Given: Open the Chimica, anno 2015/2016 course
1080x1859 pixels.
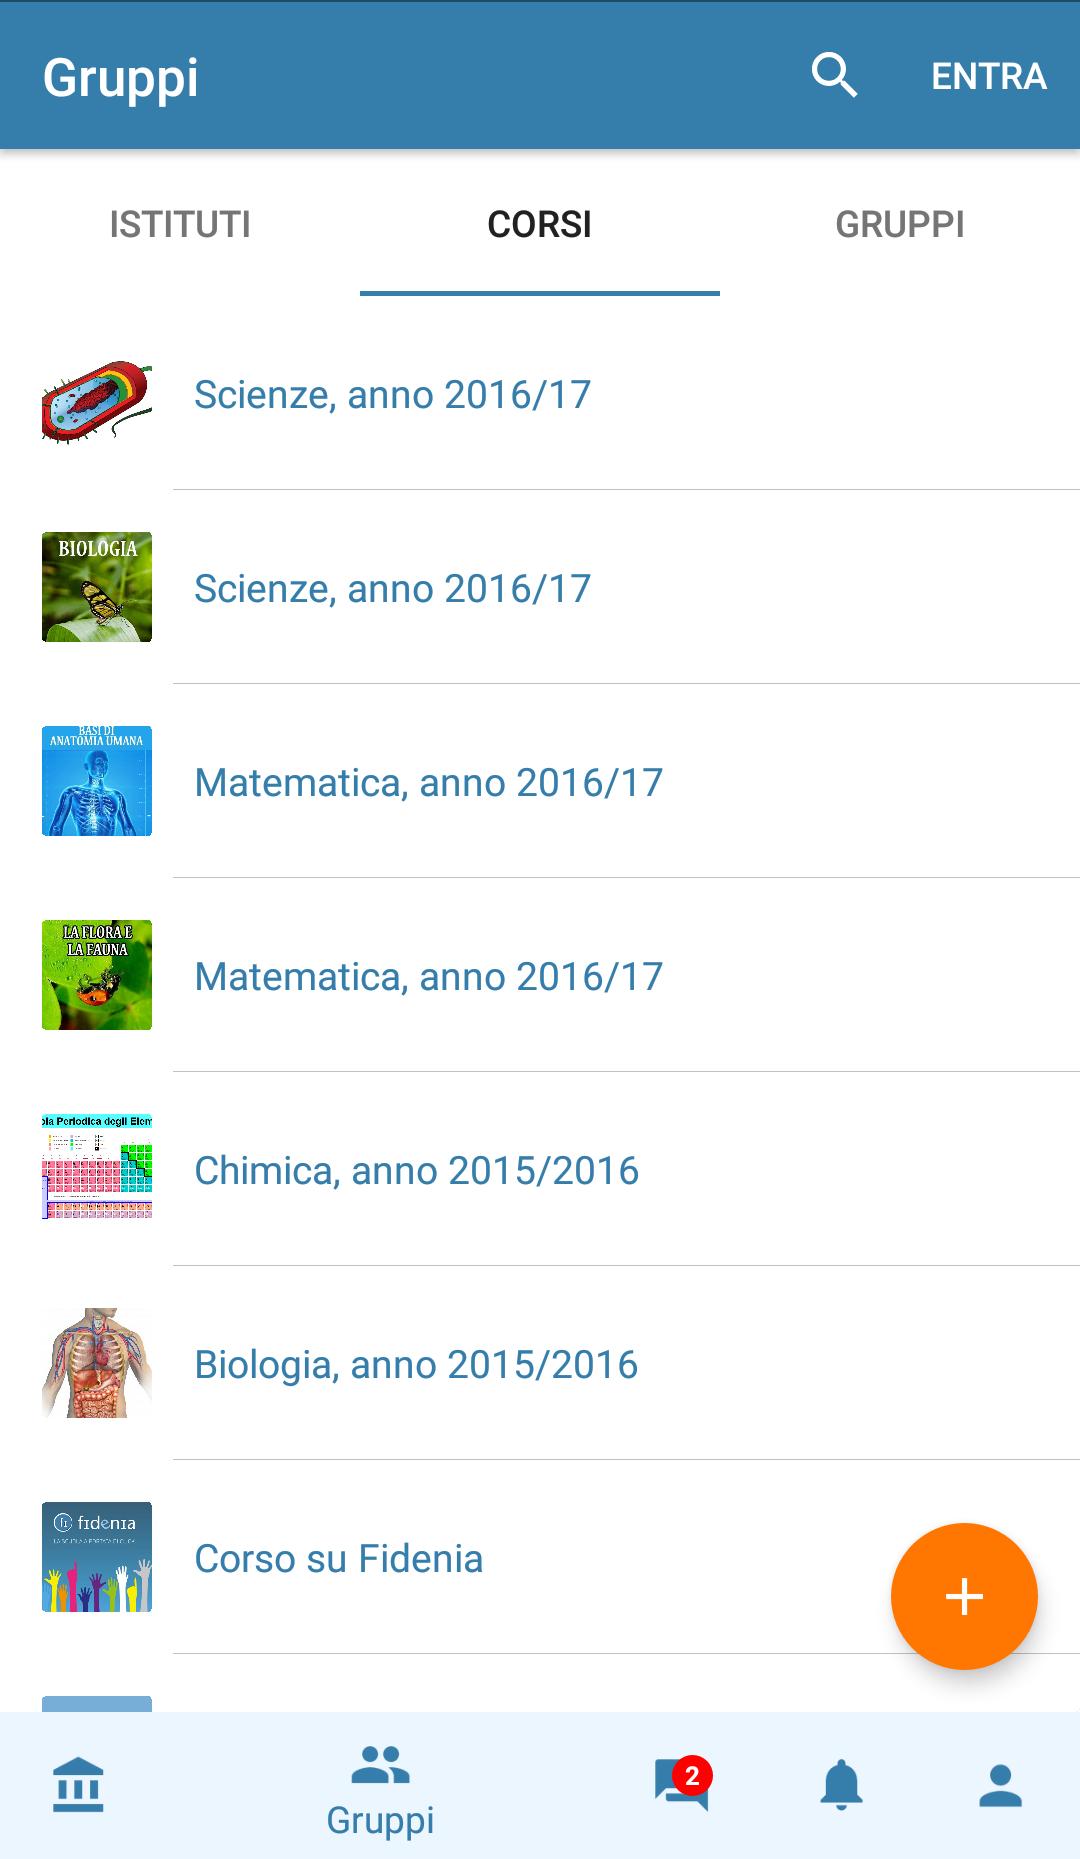Looking at the screenshot, I should click(x=416, y=1170).
